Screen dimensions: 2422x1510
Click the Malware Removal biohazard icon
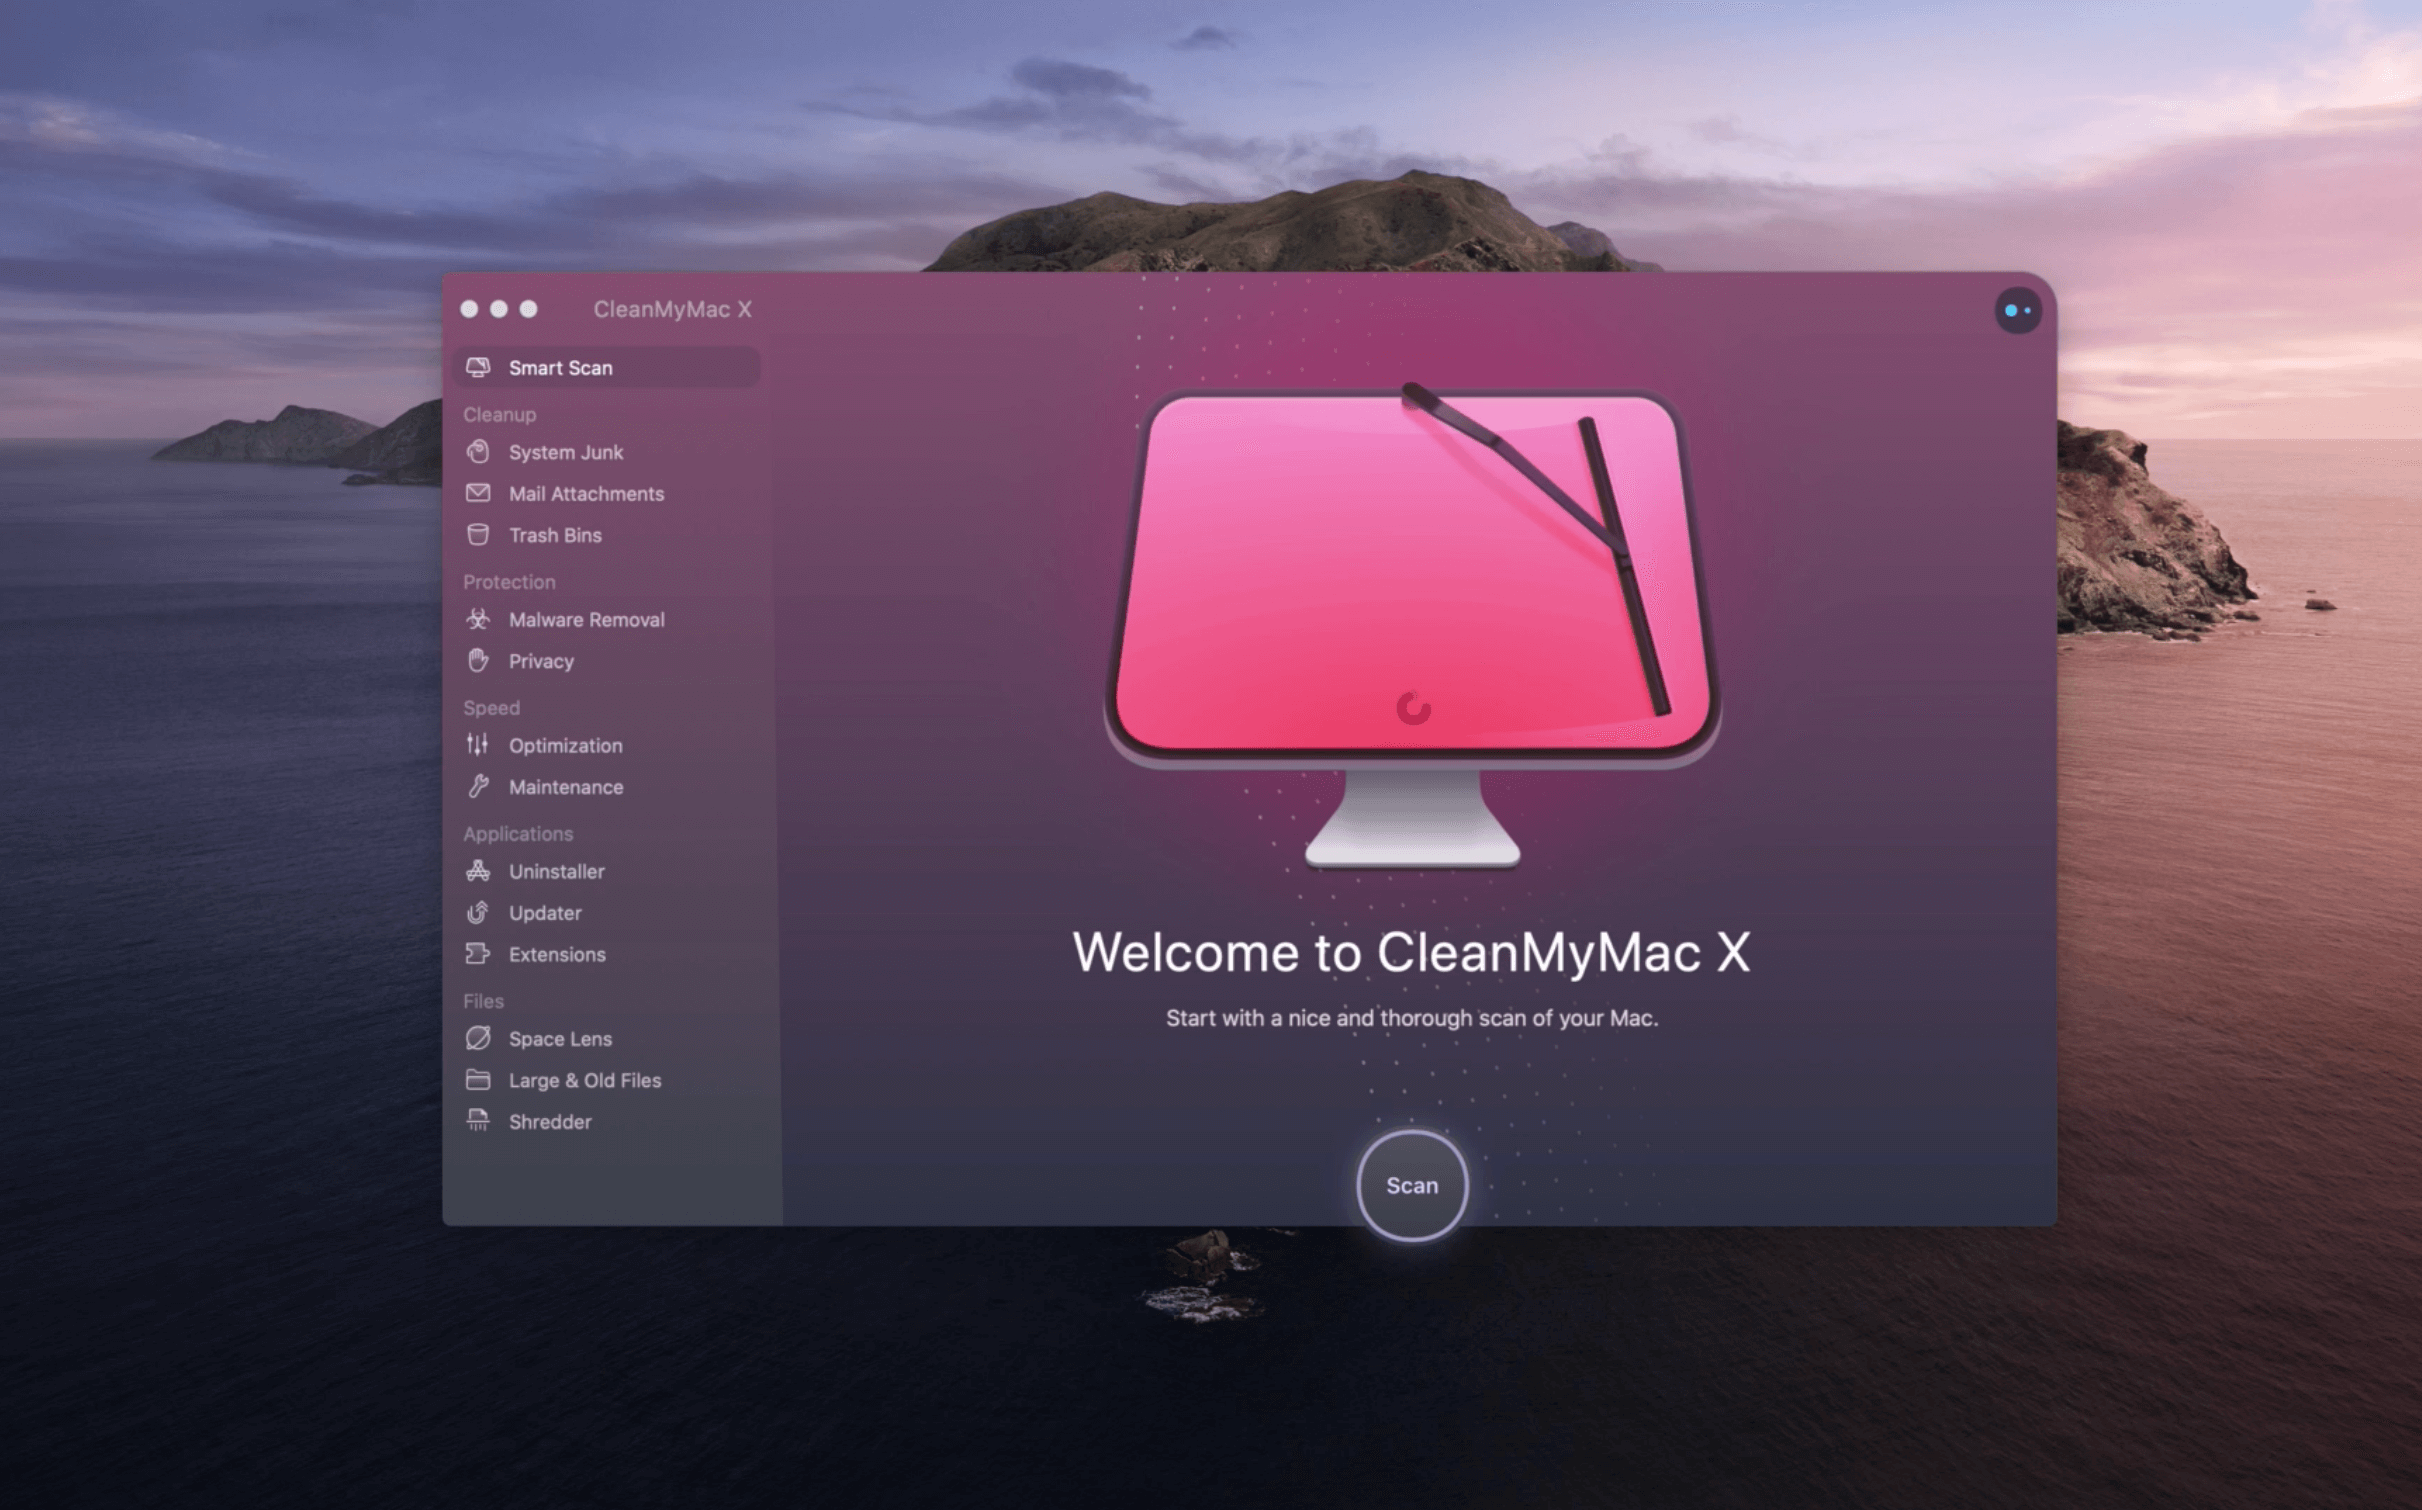(478, 619)
